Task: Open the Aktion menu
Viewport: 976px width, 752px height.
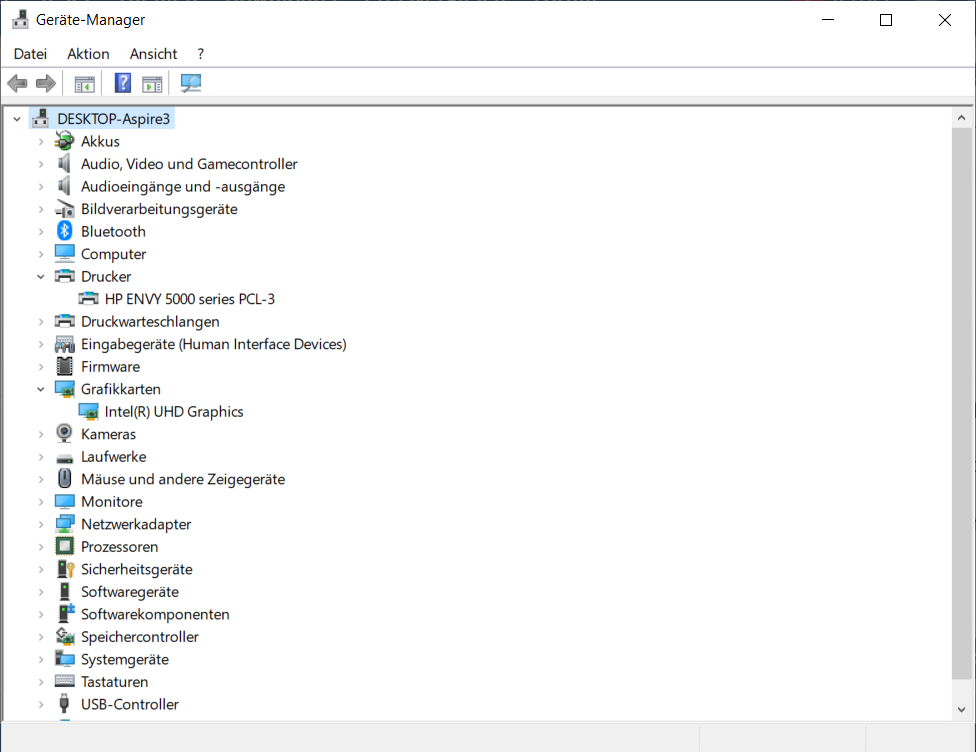Action: (88, 54)
